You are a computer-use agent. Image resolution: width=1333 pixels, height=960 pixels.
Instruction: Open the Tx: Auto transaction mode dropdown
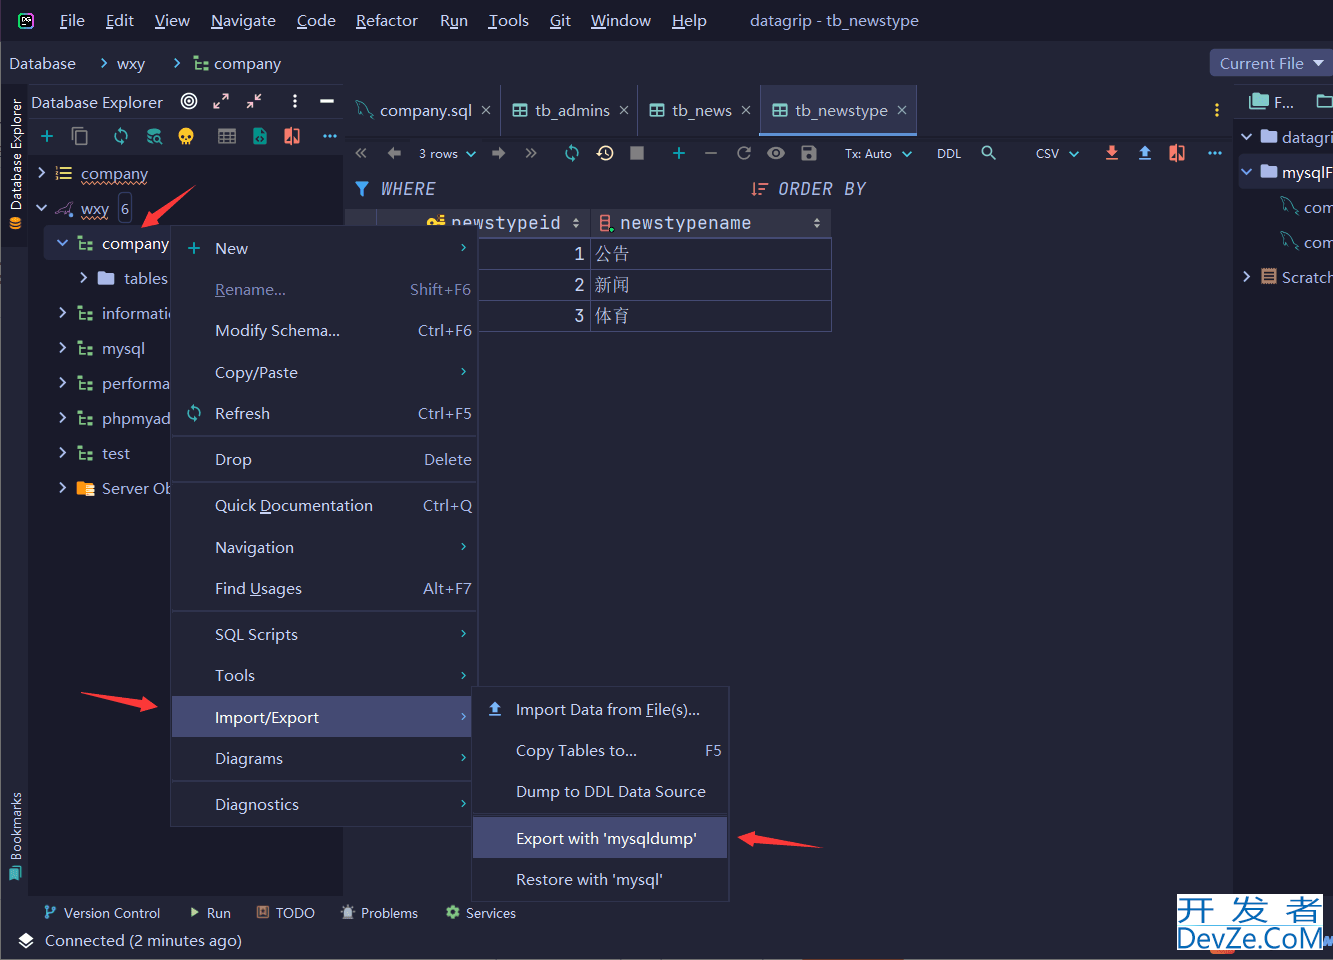pyautogui.click(x=877, y=154)
